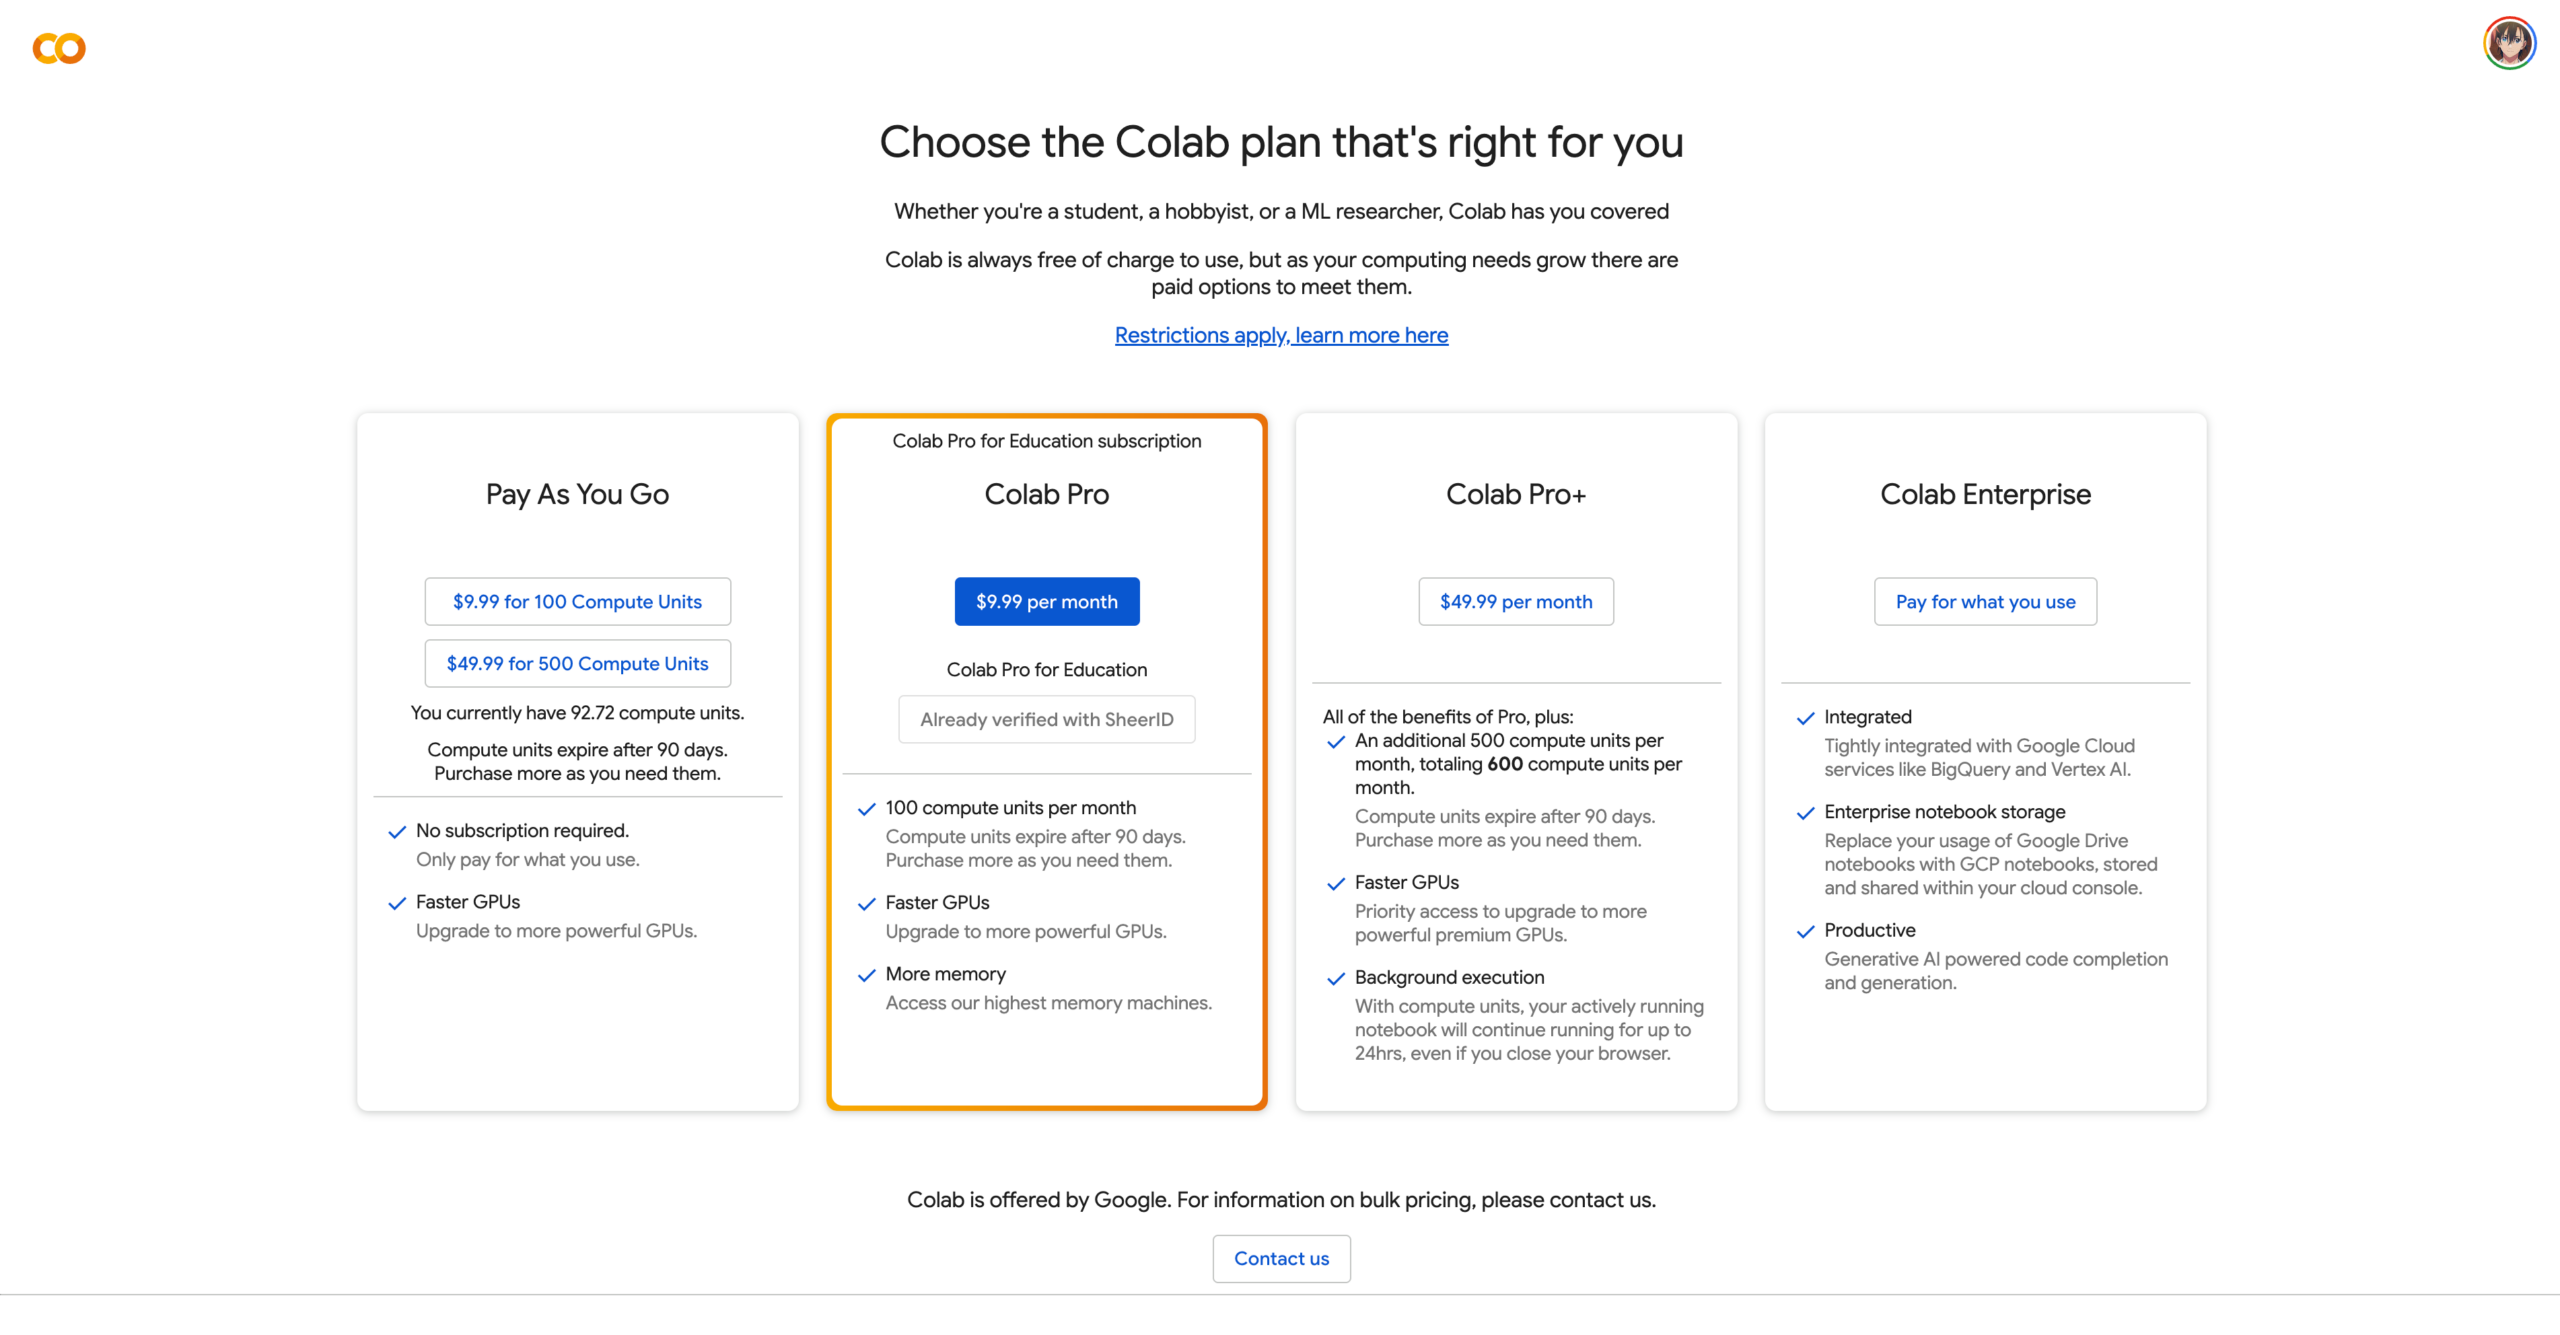Click checkmark icon next to Productive
The width and height of the screenshot is (2560, 1335).
(1805, 931)
